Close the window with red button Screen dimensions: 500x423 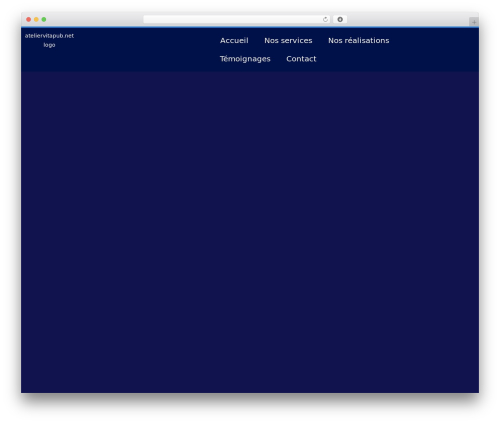pos(29,19)
